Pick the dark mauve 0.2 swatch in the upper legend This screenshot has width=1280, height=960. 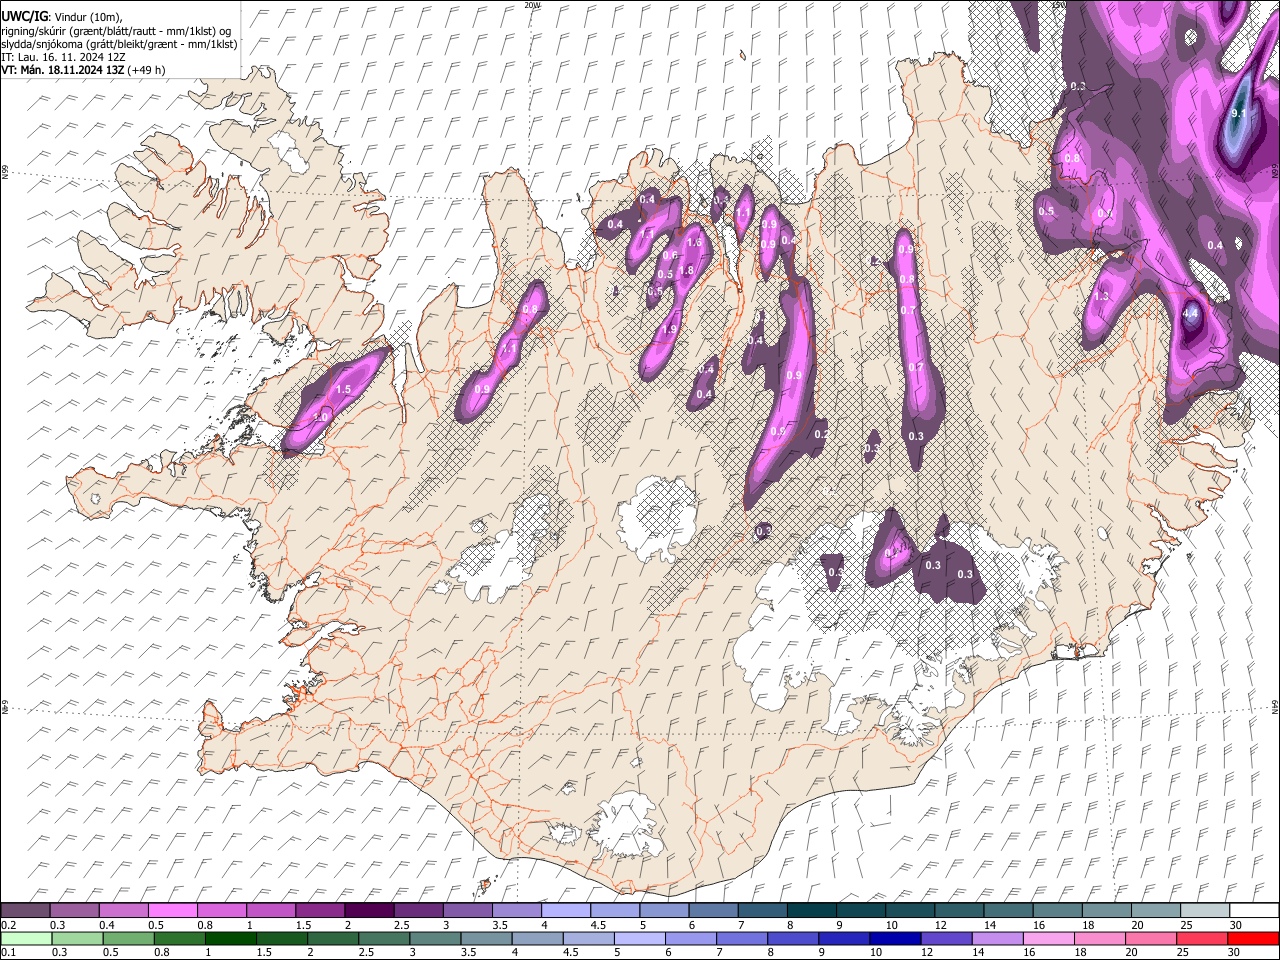point(25,911)
